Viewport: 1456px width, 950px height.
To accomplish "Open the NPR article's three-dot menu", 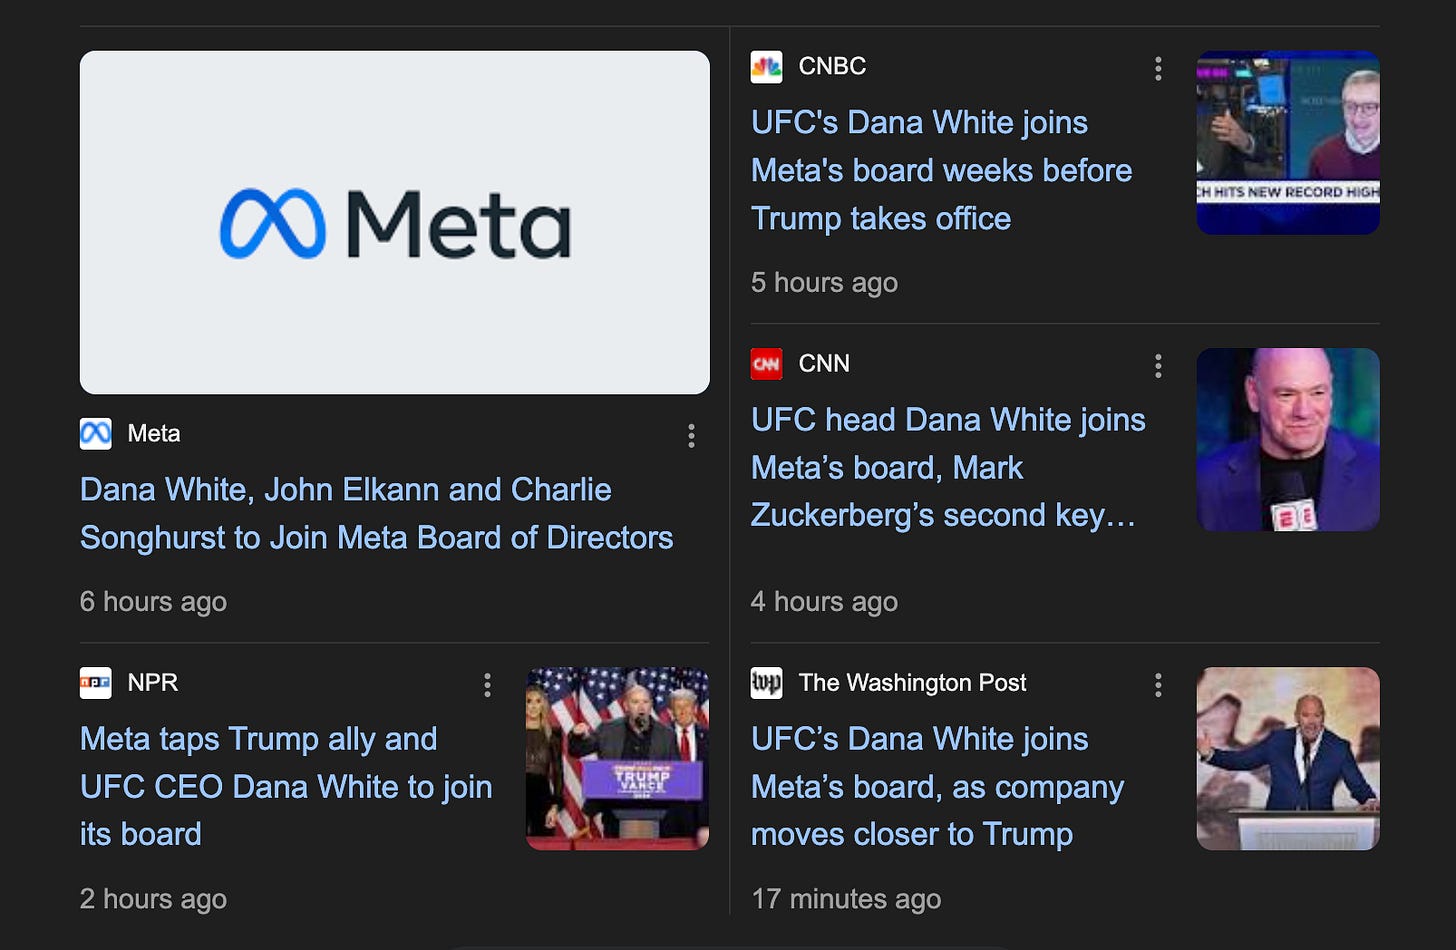I will 487,685.
